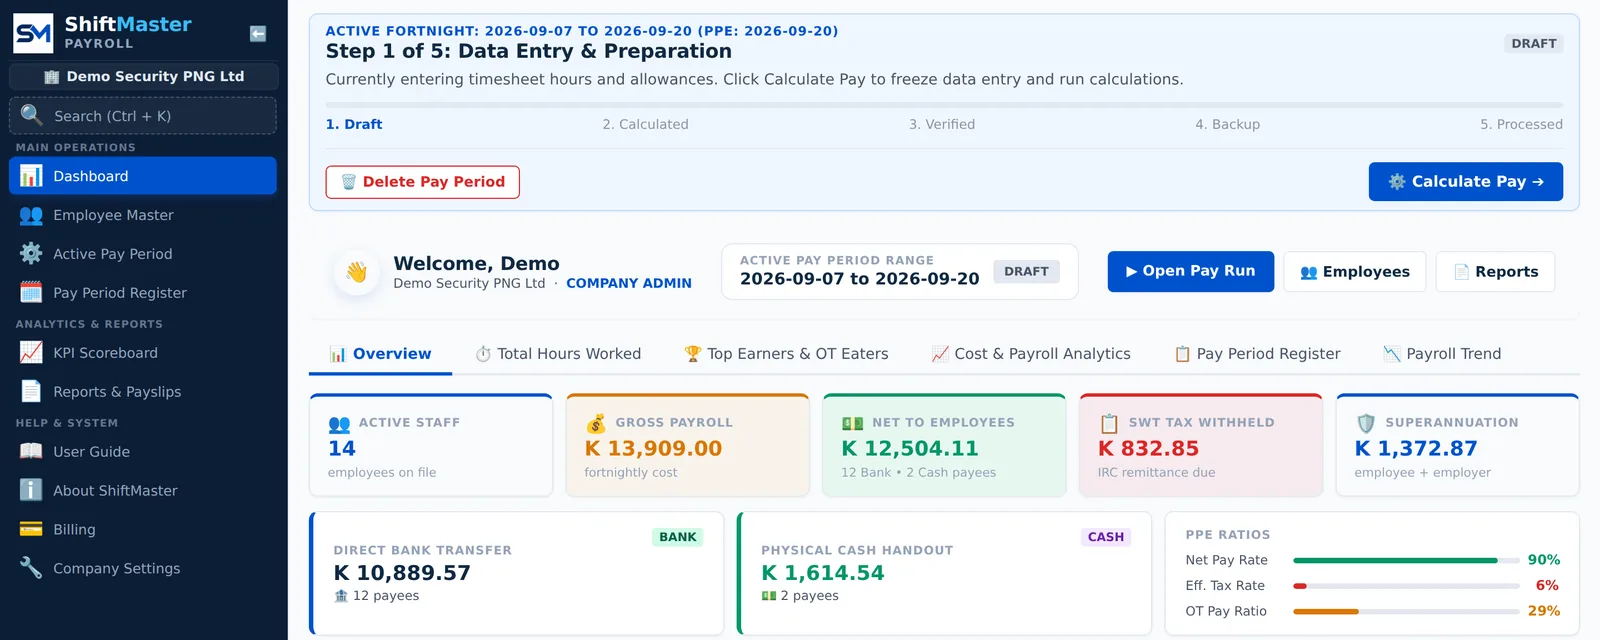Click the Net to Employees banknote icon

coord(852,424)
